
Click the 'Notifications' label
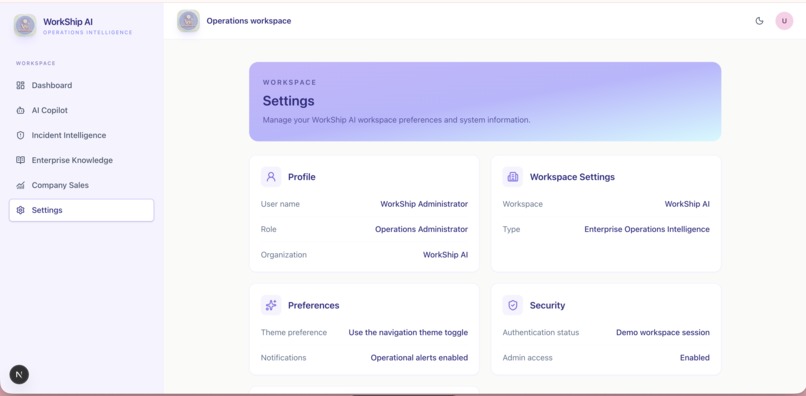[x=283, y=358]
